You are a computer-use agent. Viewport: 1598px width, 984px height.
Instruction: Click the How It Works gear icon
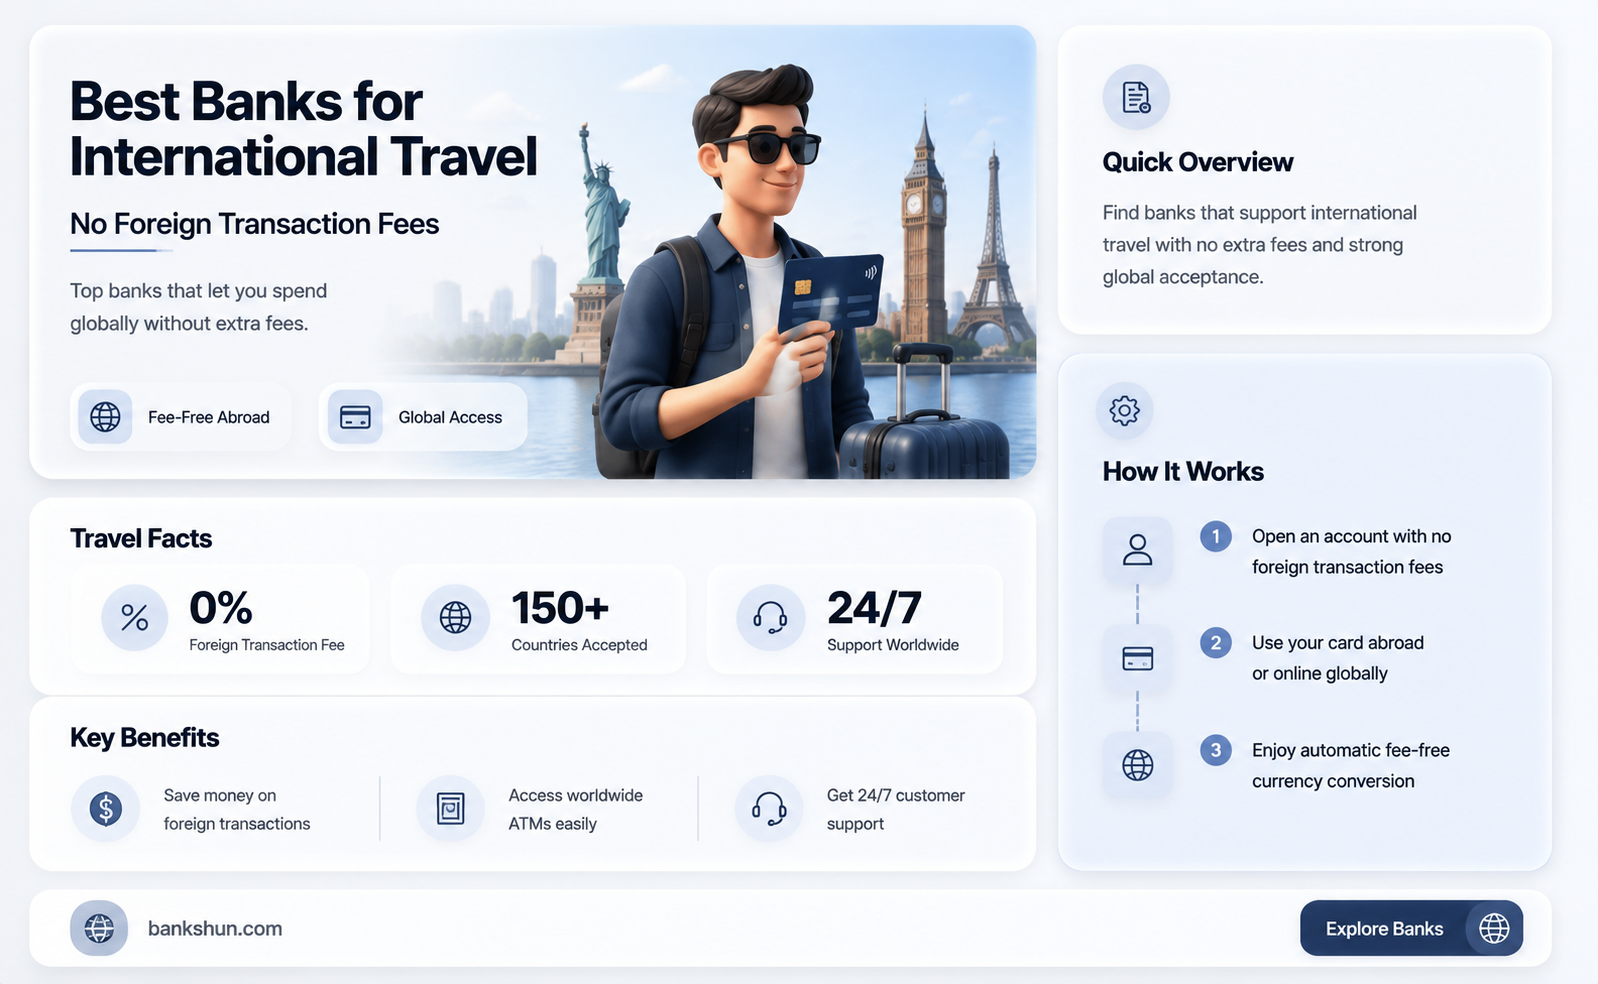[x=1125, y=410]
